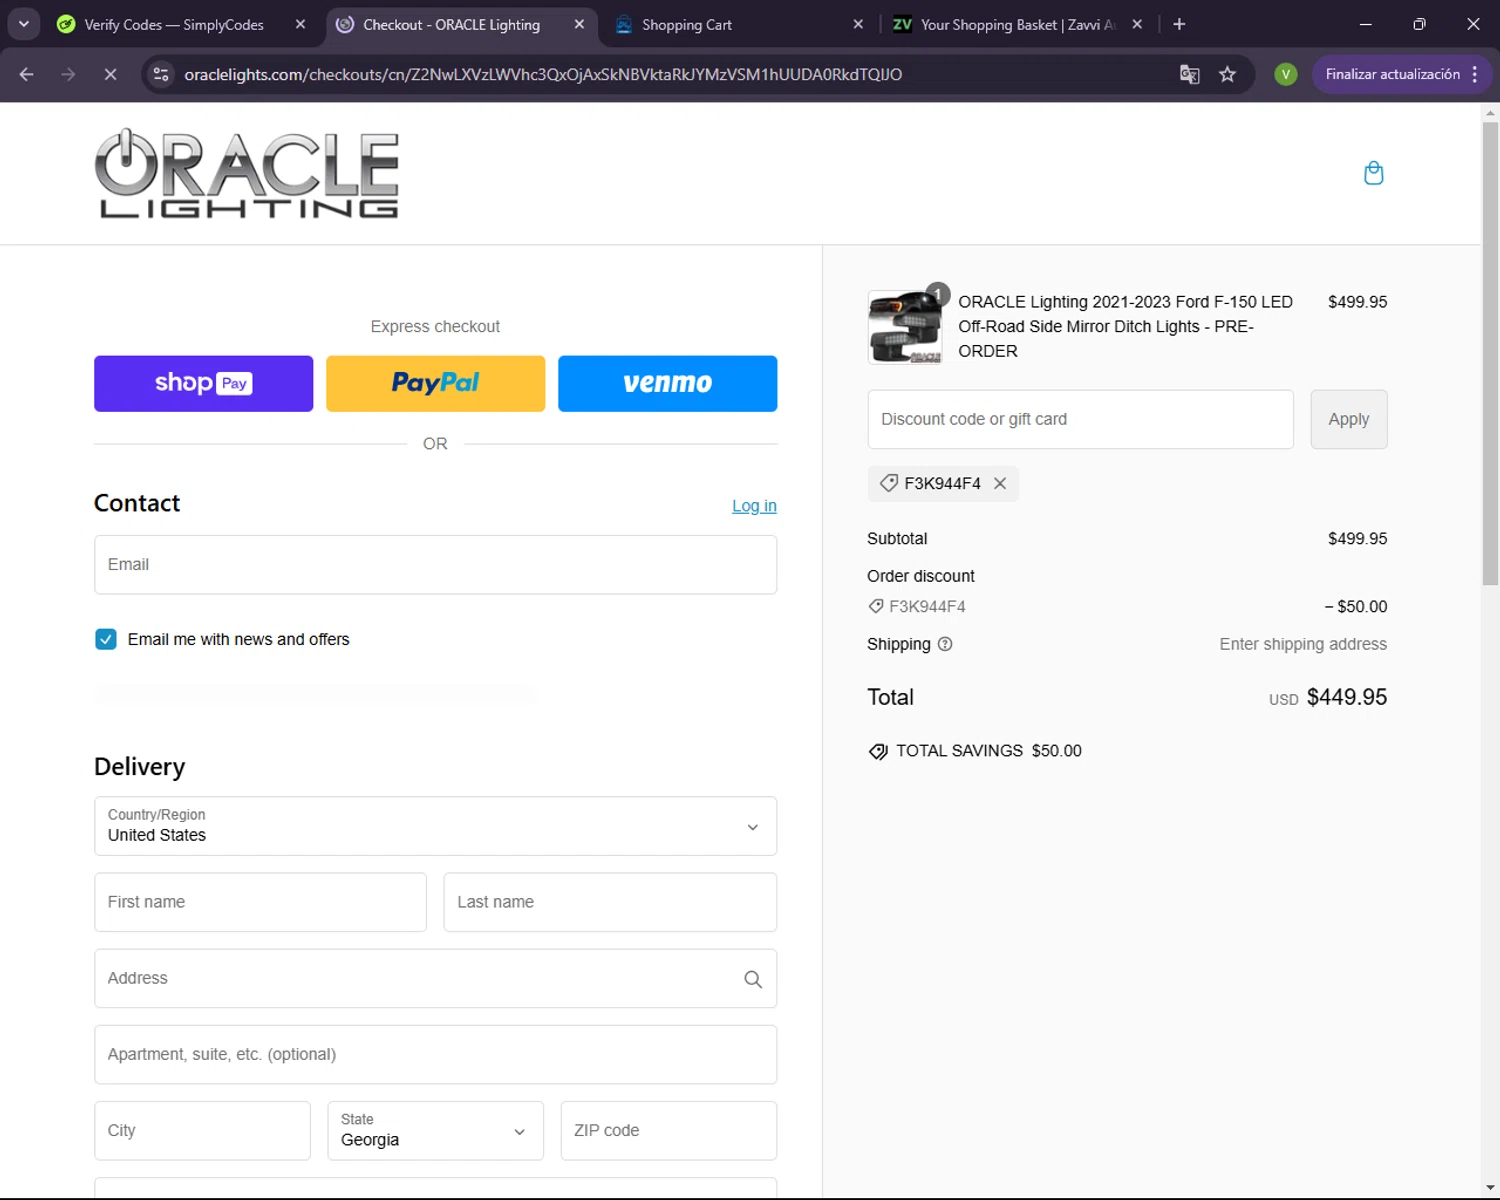
Task: Open the tab search dropdown arrow
Action: coord(24,24)
